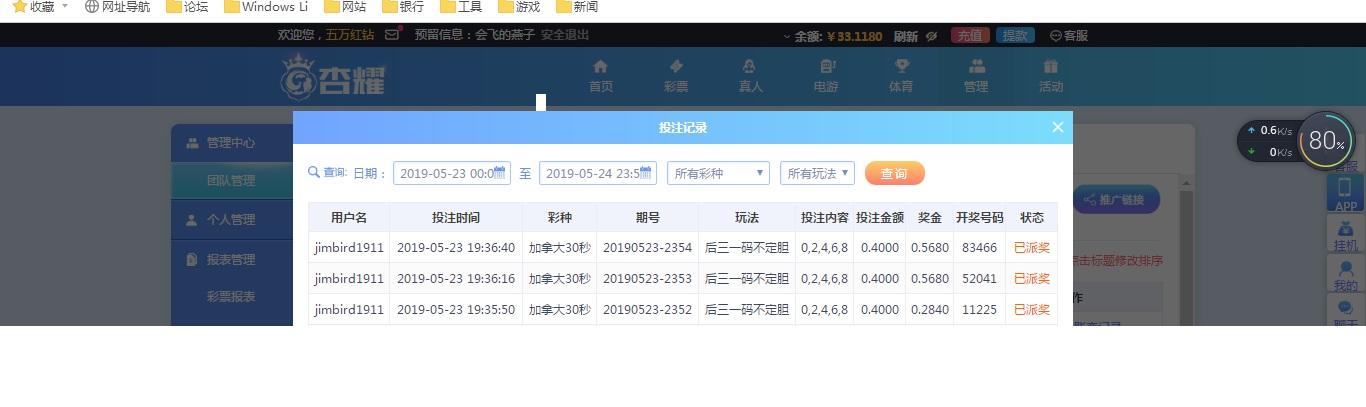Open the 彩票 lottery nav icon
This screenshot has width=1366, height=407.
pyautogui.click(x=676, y=67)
